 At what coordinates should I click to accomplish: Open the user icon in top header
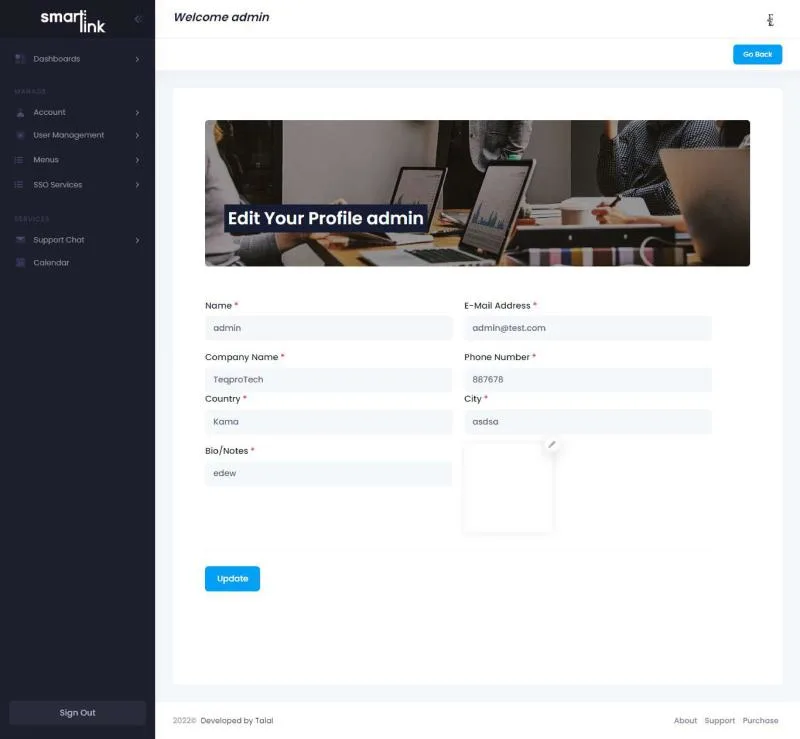[x=770, y=20]
